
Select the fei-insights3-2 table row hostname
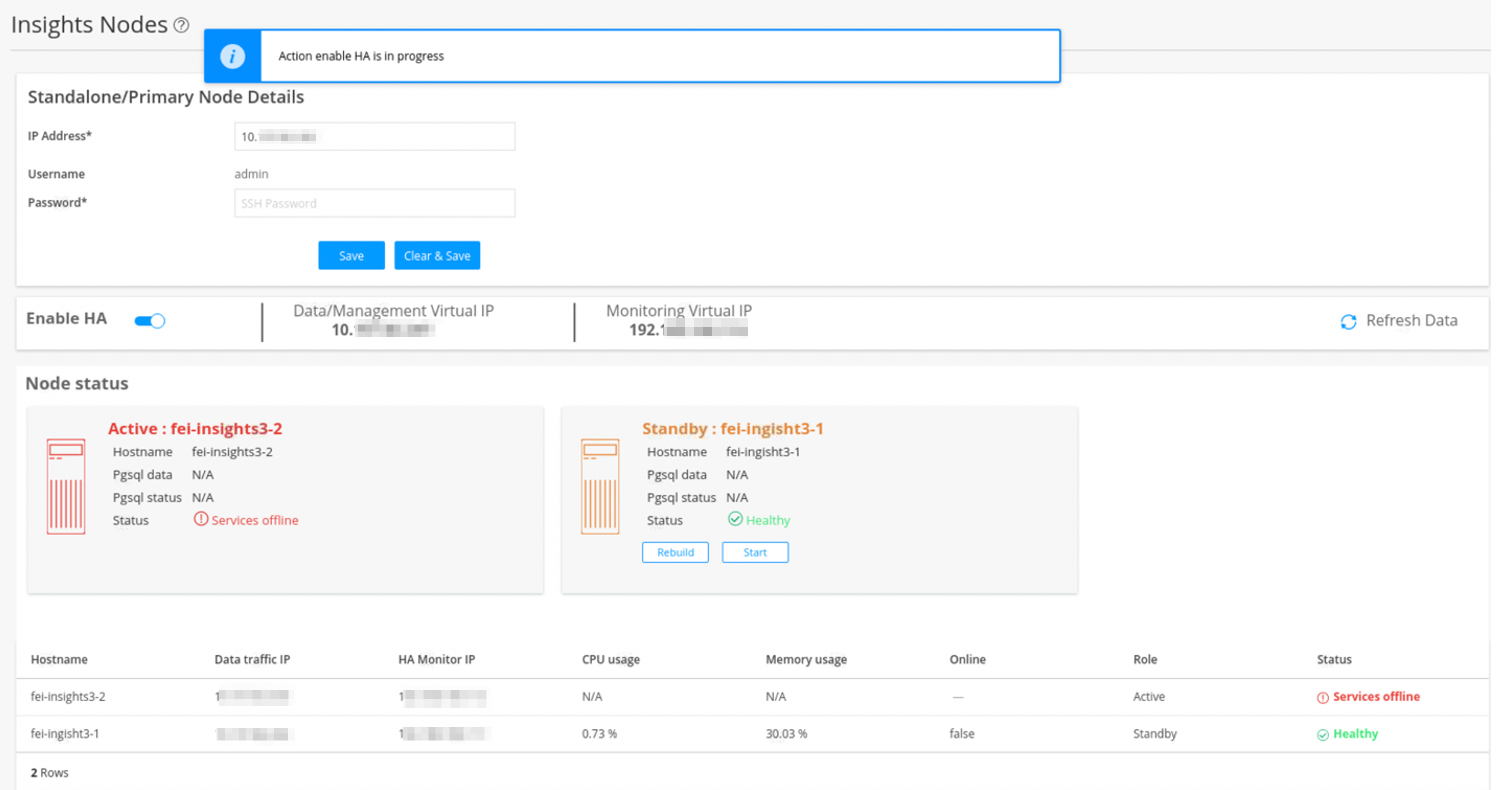pyautogui.click(x=68, y=697)
